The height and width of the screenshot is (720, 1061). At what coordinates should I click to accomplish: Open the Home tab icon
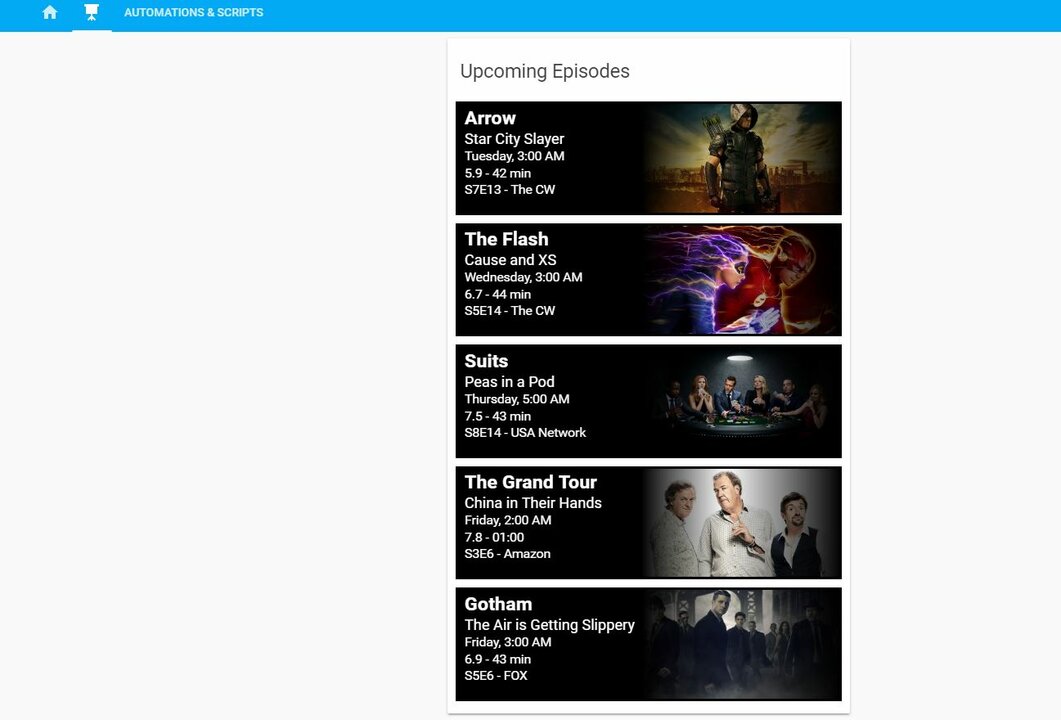(x=49, y=12)
